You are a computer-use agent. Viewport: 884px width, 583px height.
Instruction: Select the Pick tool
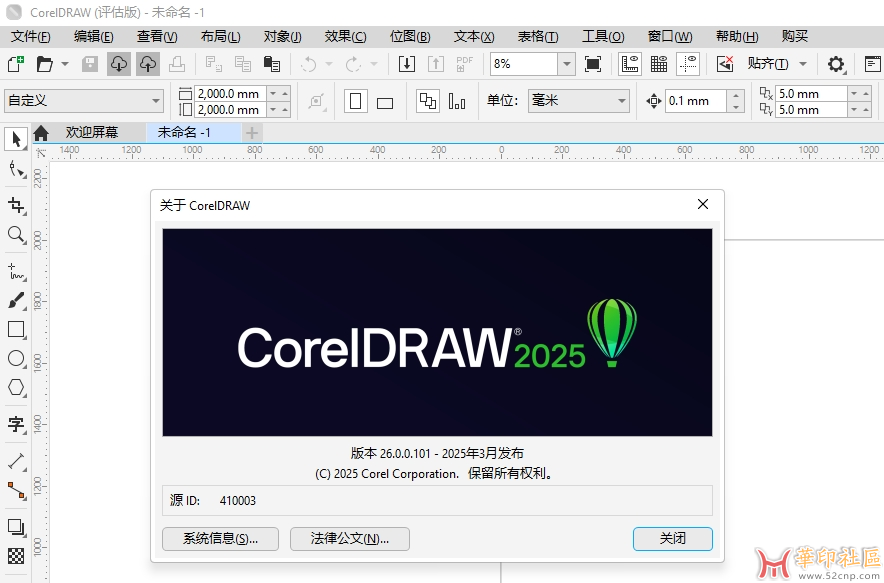[x=16, y=139]
